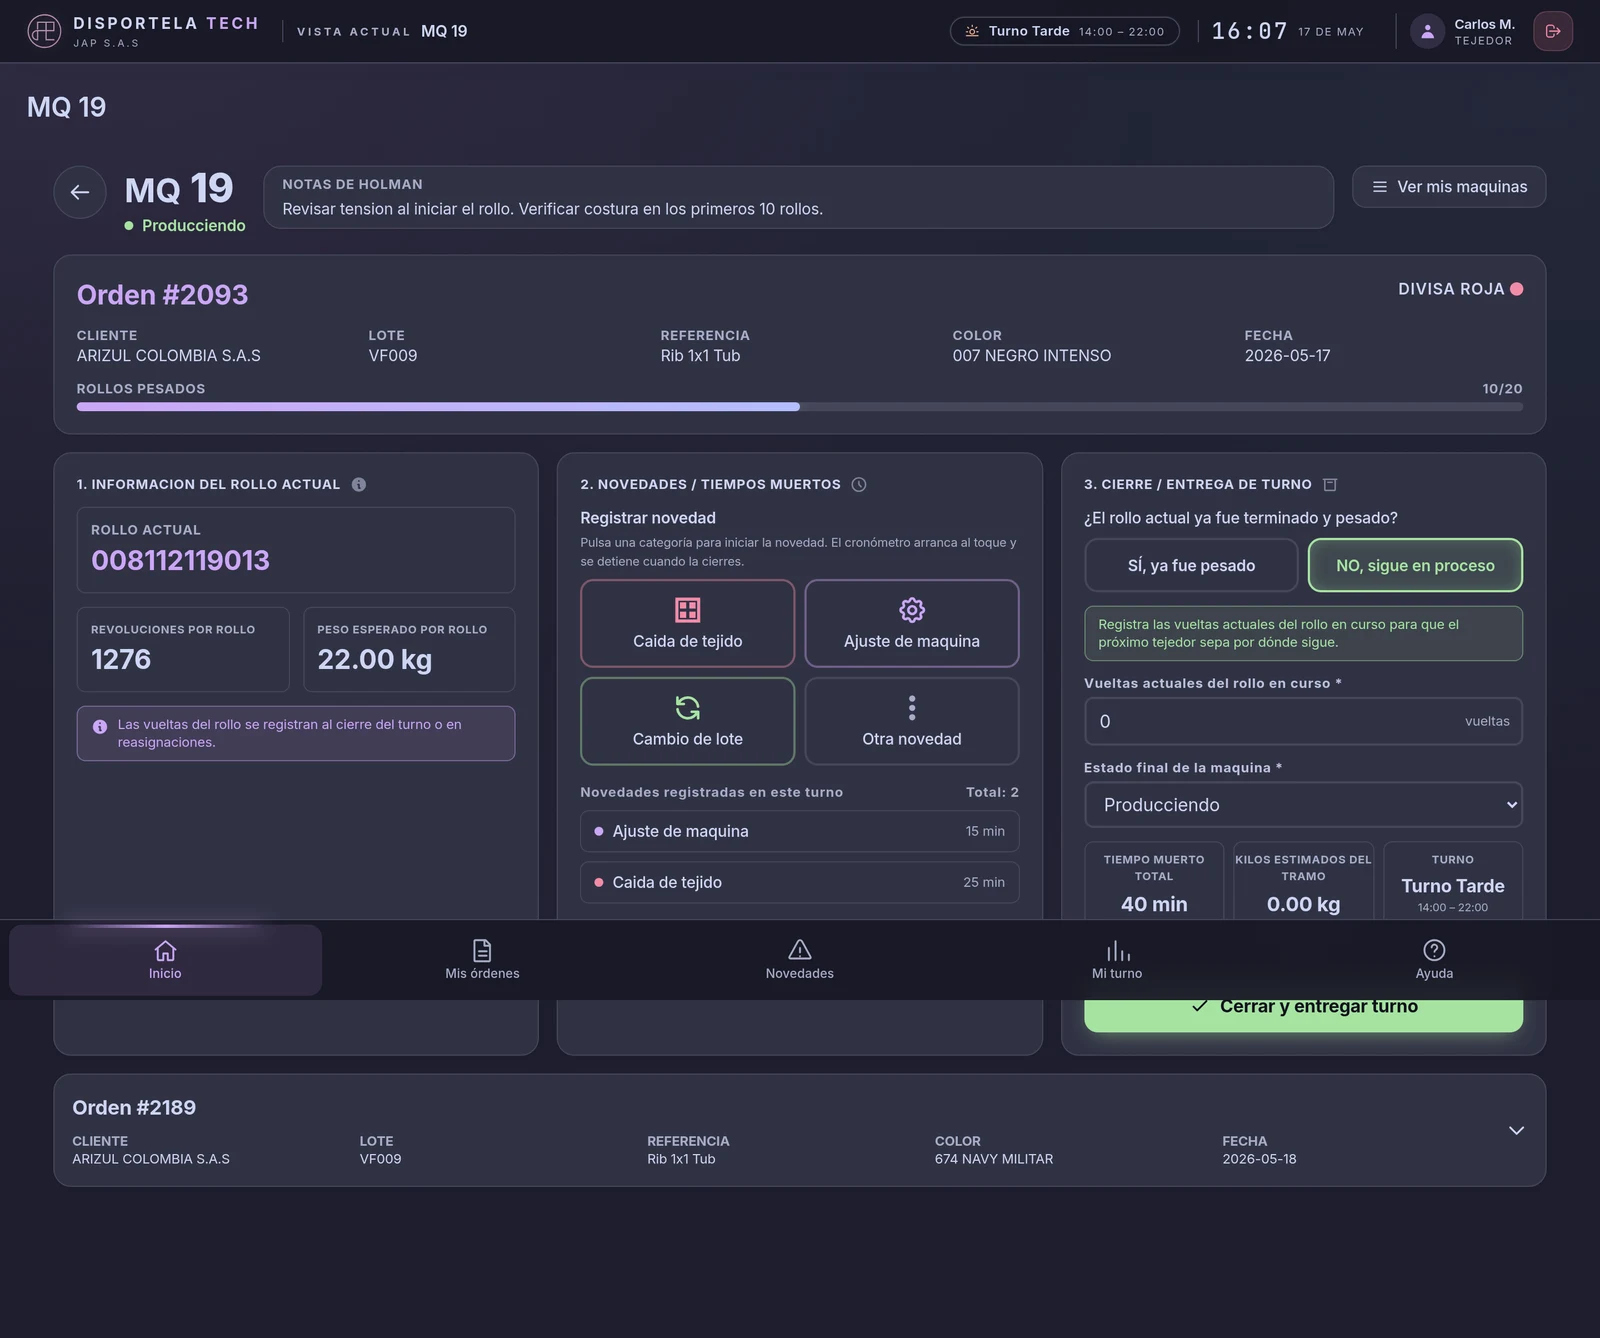Click the Notas de Holman note box

798,197
